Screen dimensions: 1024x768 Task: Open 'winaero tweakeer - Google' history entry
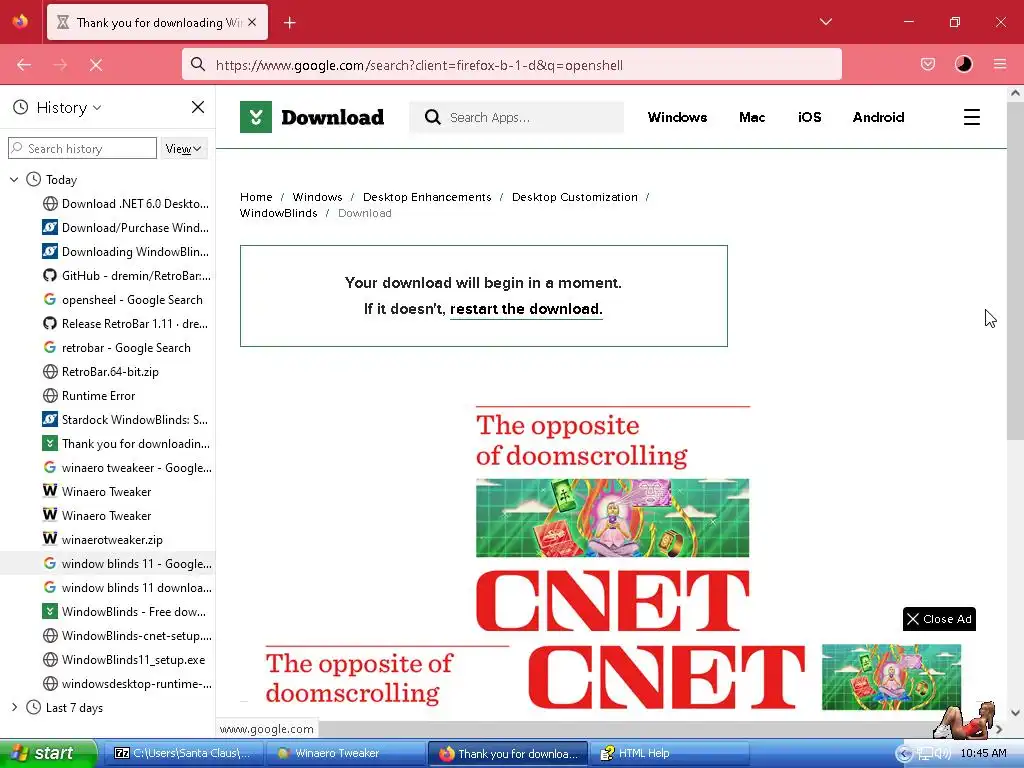point(127,468)
